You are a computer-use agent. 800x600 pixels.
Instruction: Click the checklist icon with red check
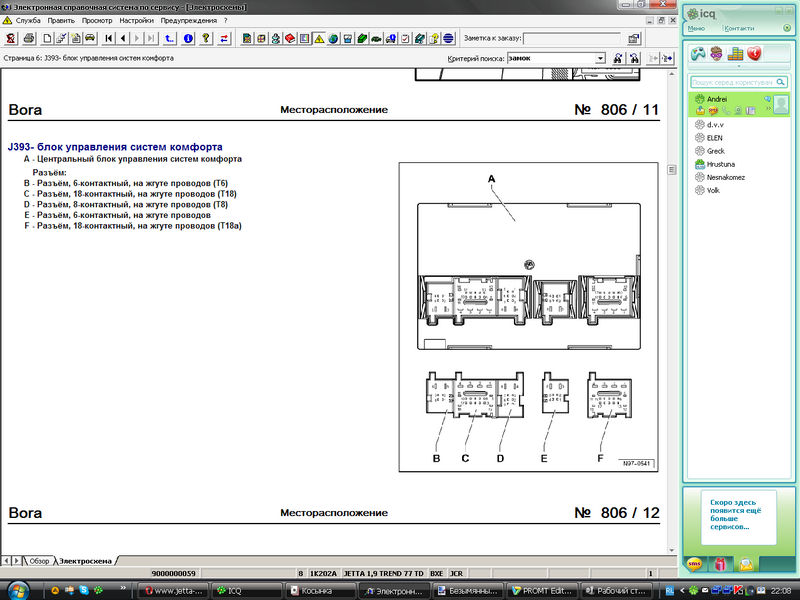(x=405, y=38)
